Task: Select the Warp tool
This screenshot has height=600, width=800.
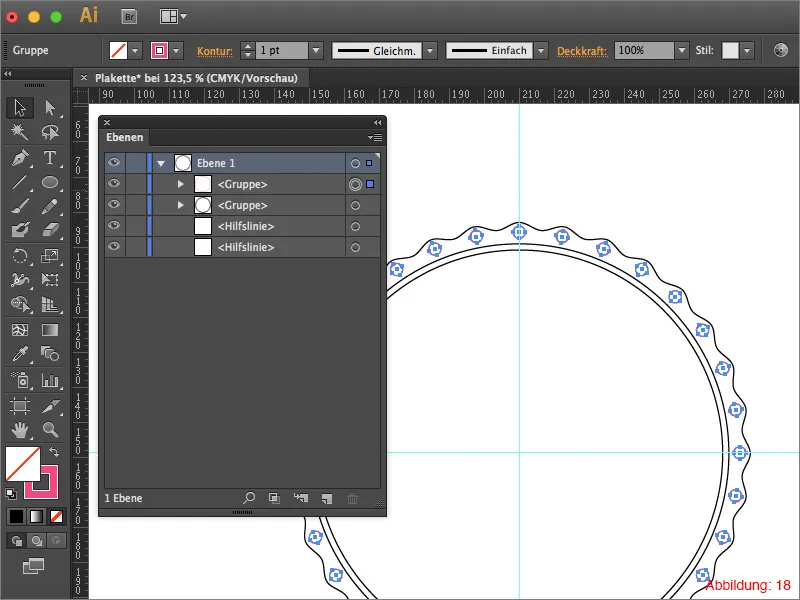Action: tap(20, 279)
